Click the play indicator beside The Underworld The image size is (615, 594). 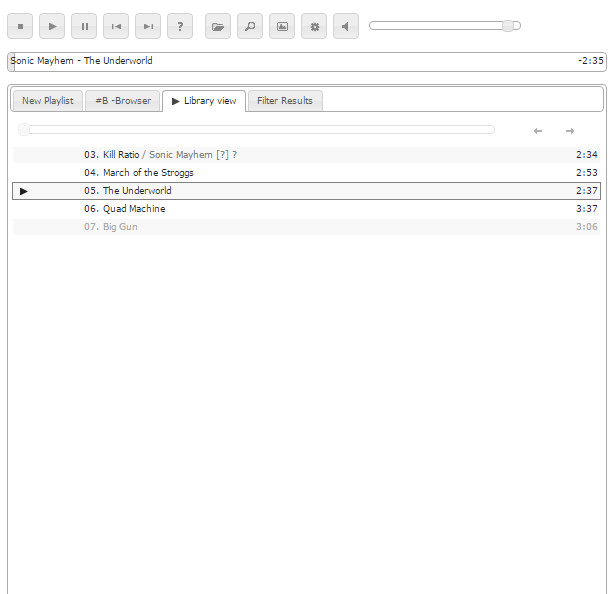[24, 191]
